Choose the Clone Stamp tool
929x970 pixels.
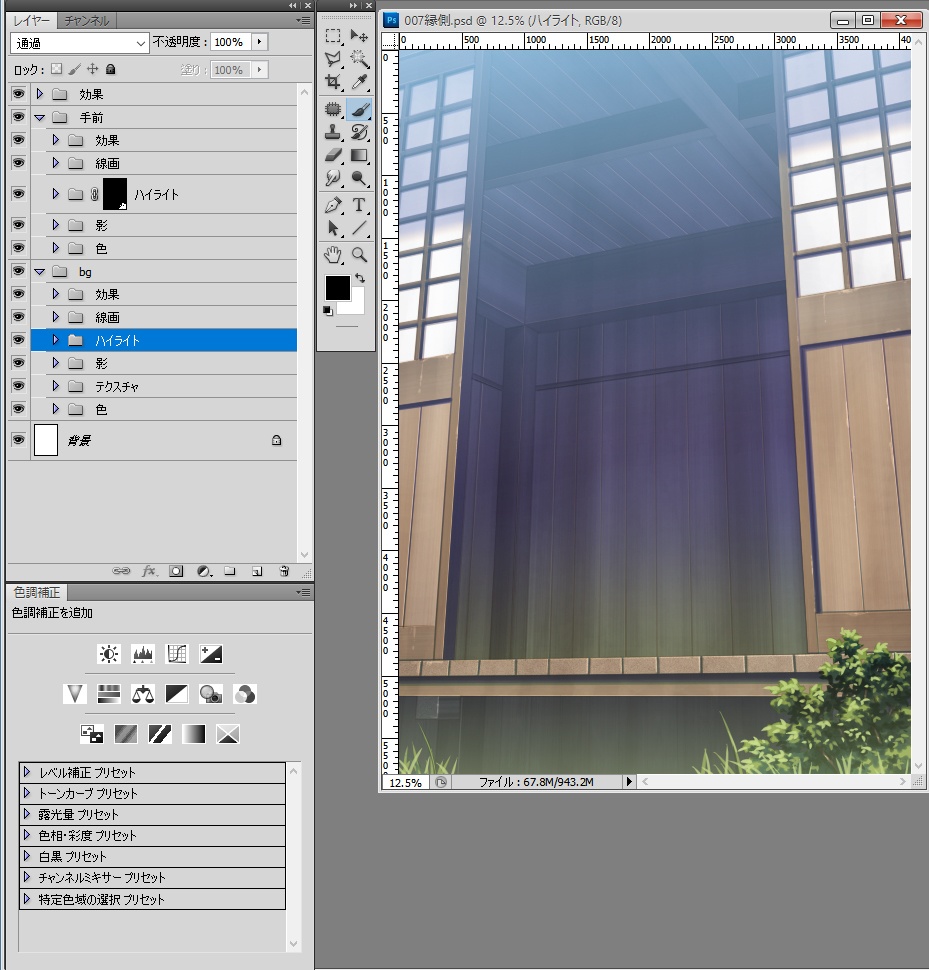click(332, 133)
